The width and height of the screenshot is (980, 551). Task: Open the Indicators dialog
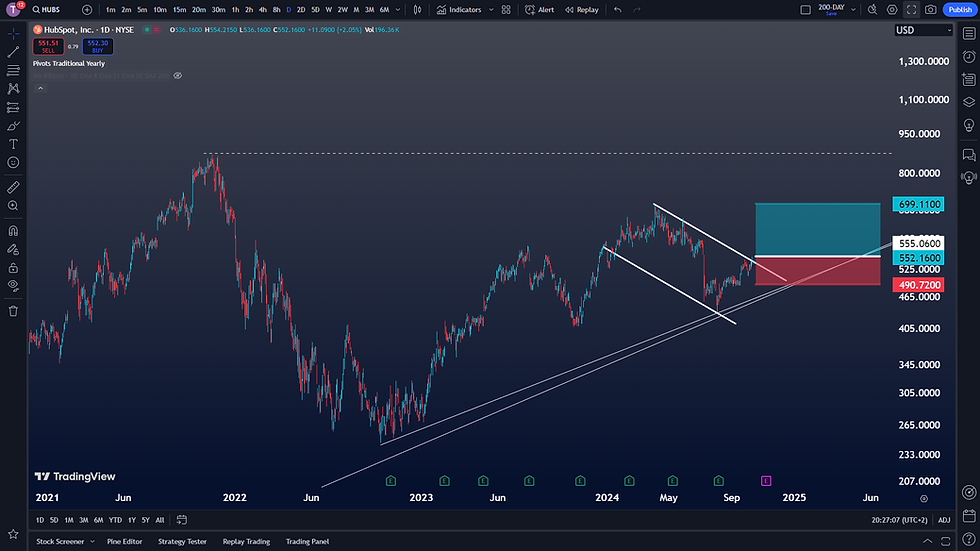point(459,9)
